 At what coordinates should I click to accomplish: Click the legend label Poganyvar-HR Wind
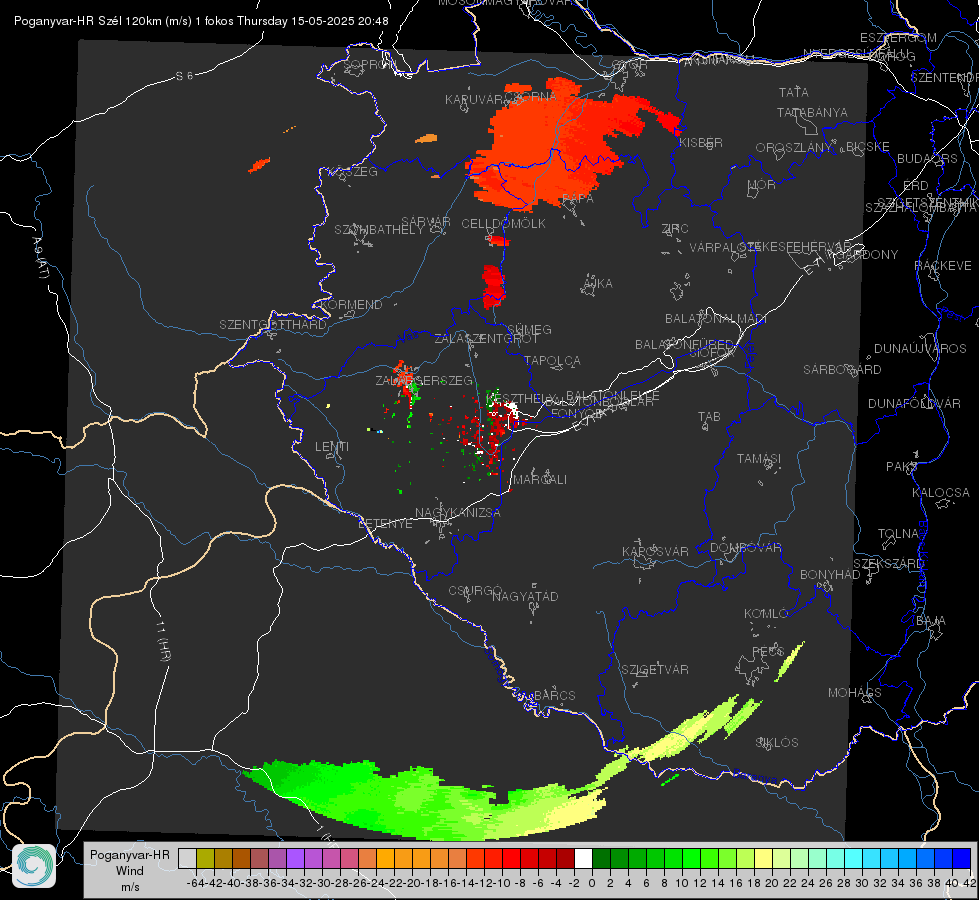(x=129, y=863)
